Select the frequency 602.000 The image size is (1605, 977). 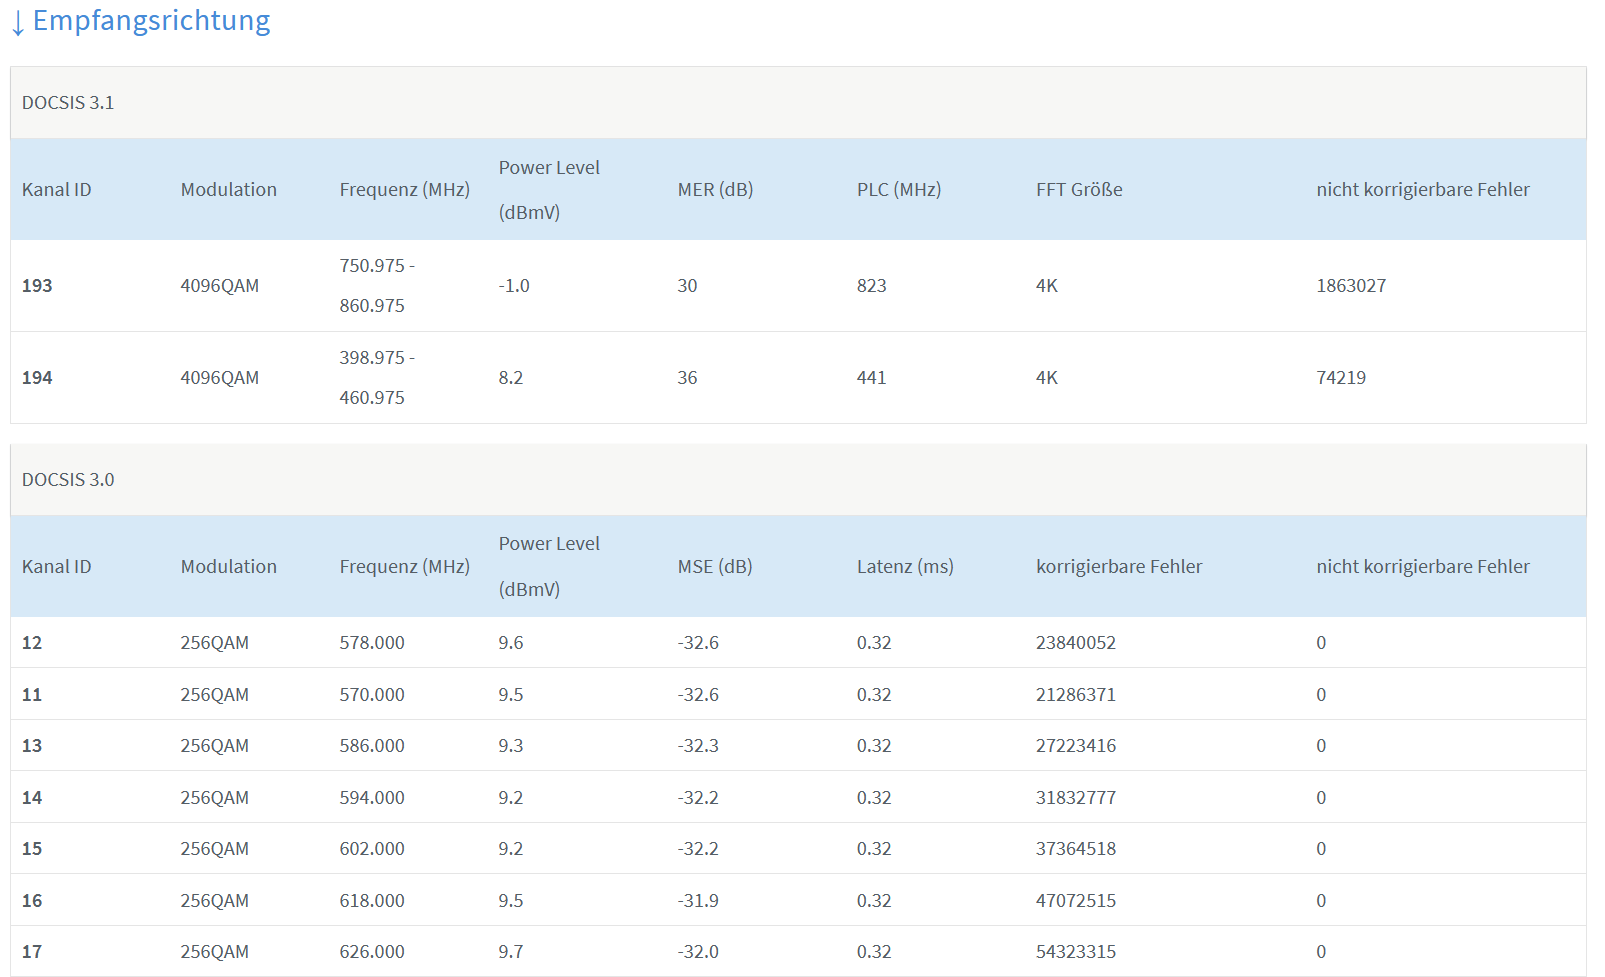click(372, 849)
